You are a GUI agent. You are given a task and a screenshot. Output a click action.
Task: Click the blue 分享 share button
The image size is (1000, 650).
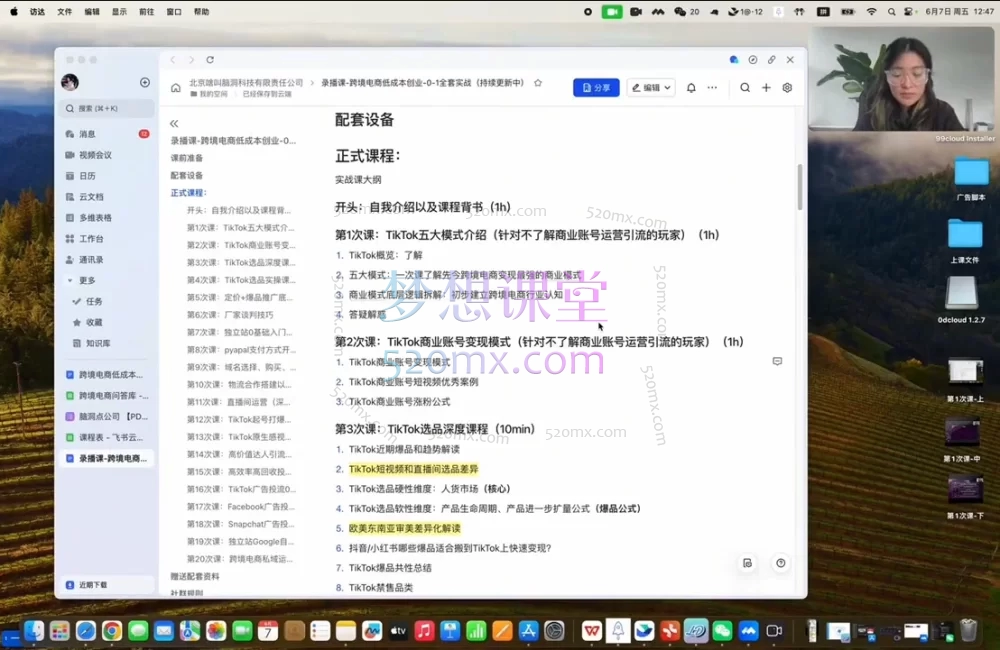(597, 87)
